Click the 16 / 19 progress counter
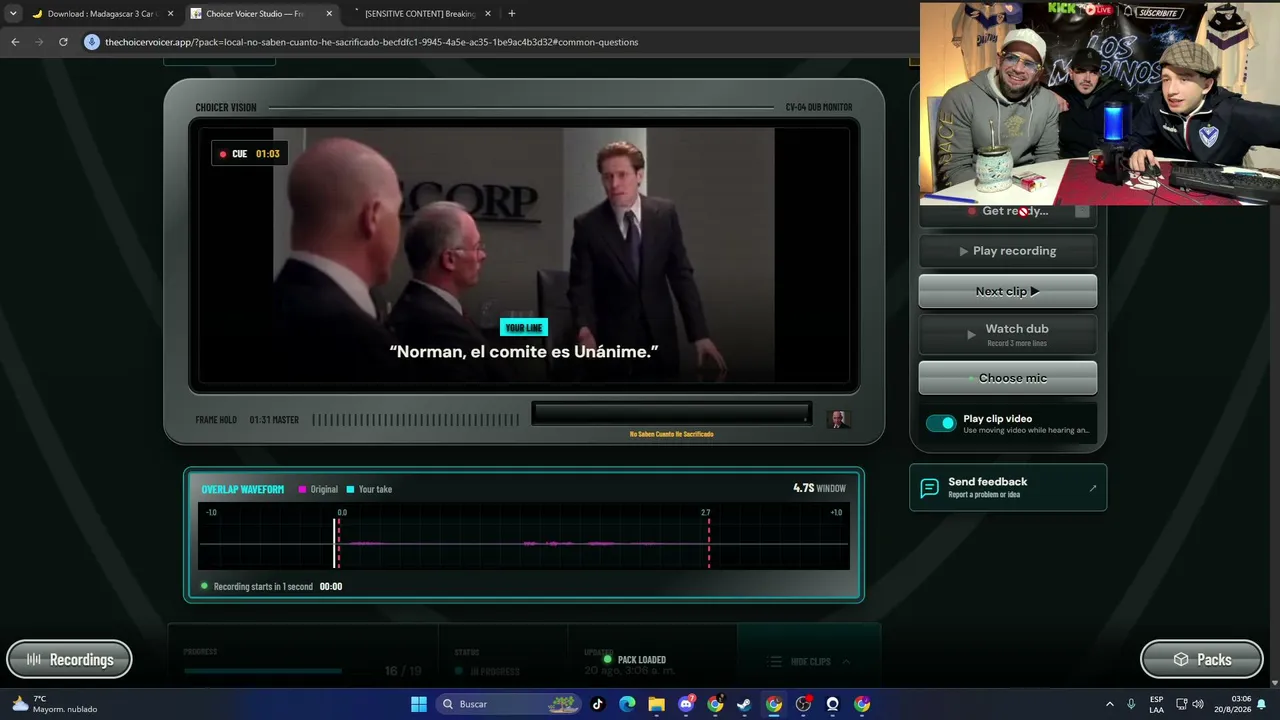The width and height of the screenshot is (1280, 720). pos(403,671)
